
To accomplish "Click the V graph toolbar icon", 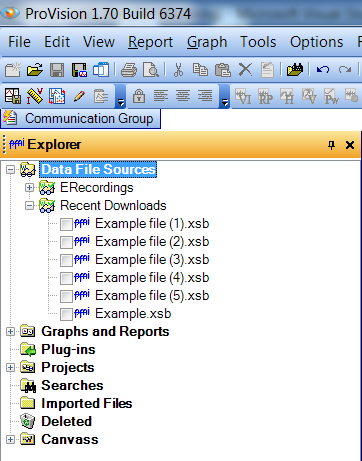I will coord(309,96).
